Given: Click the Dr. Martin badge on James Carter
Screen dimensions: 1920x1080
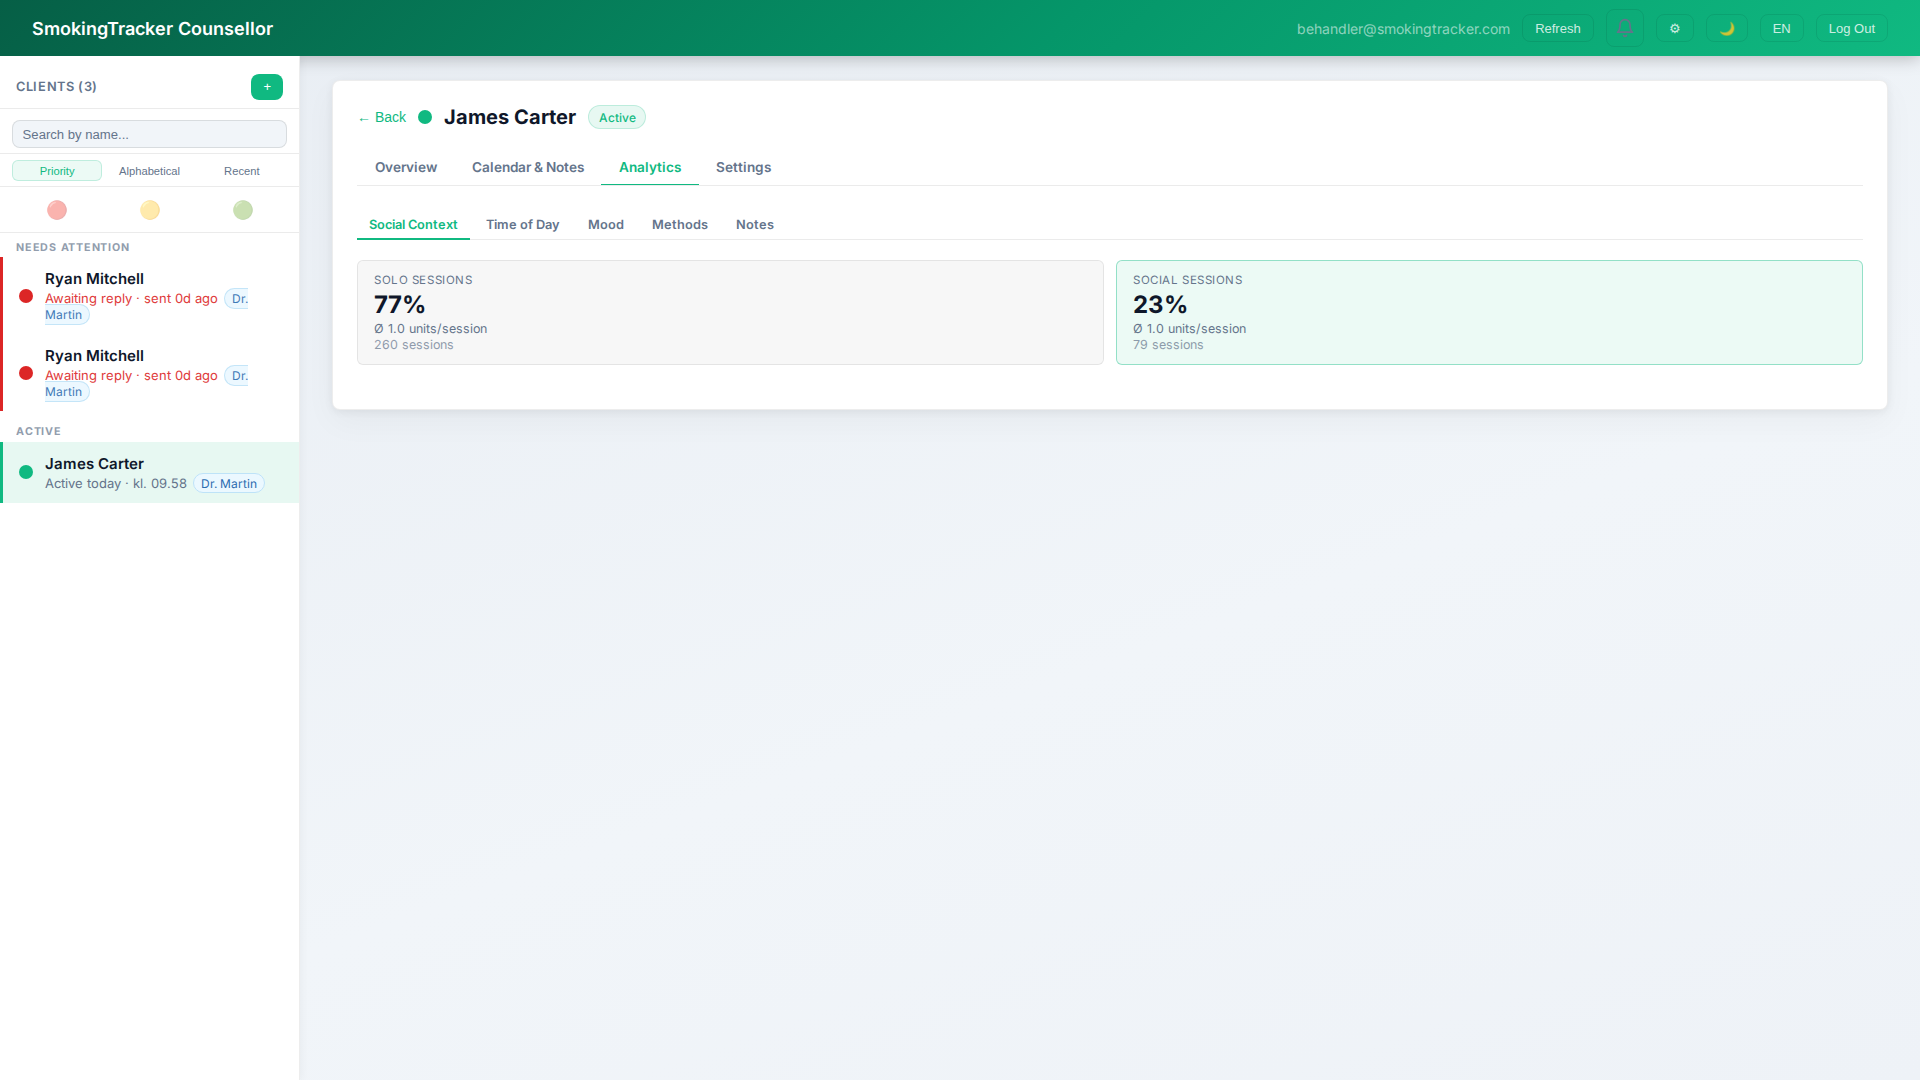Looking at the screenshot, I should (228, 483).
